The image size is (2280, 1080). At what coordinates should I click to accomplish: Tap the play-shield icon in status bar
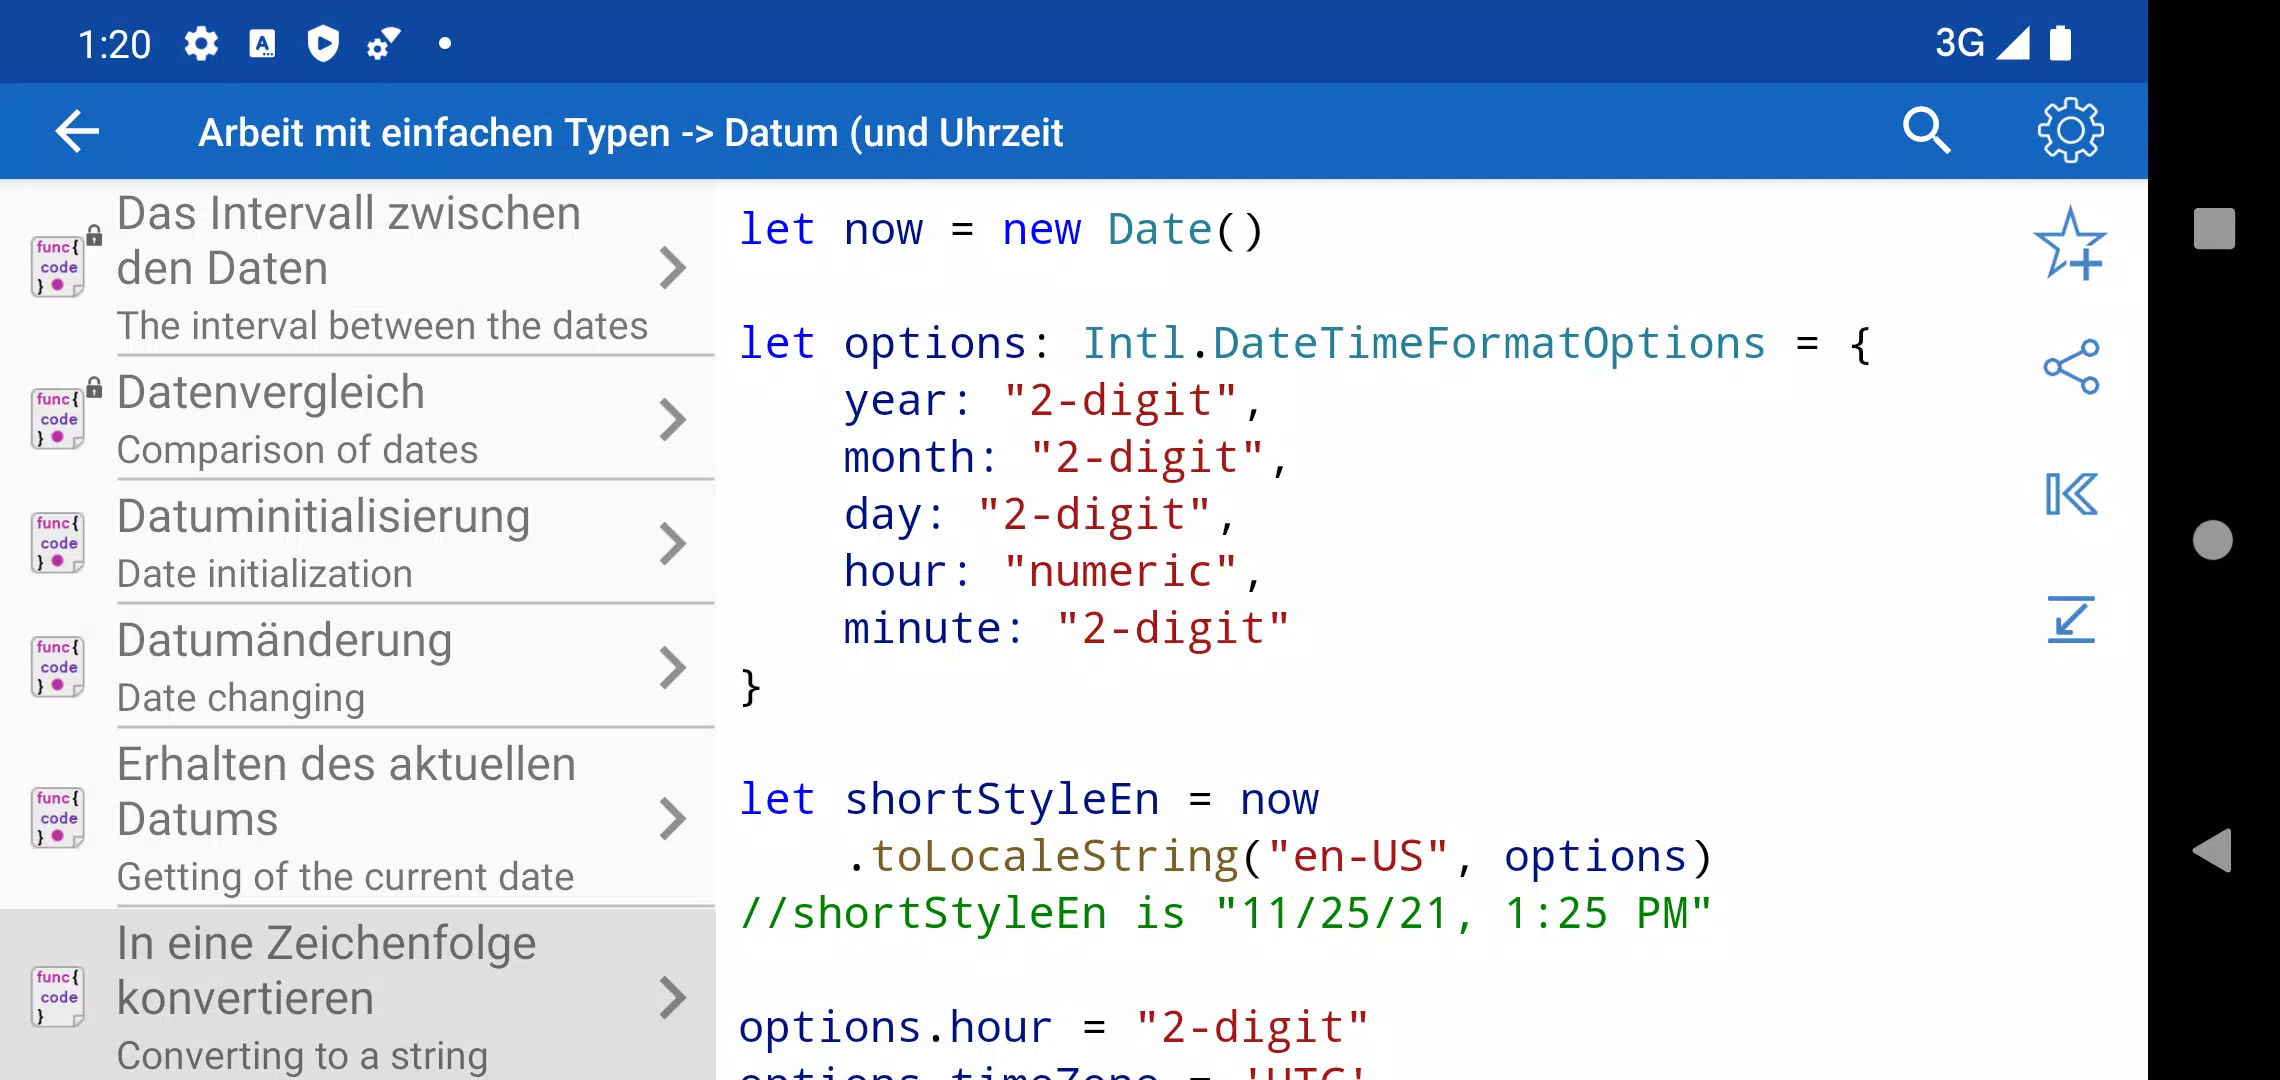pyautogui.click(x=323, y=44)
